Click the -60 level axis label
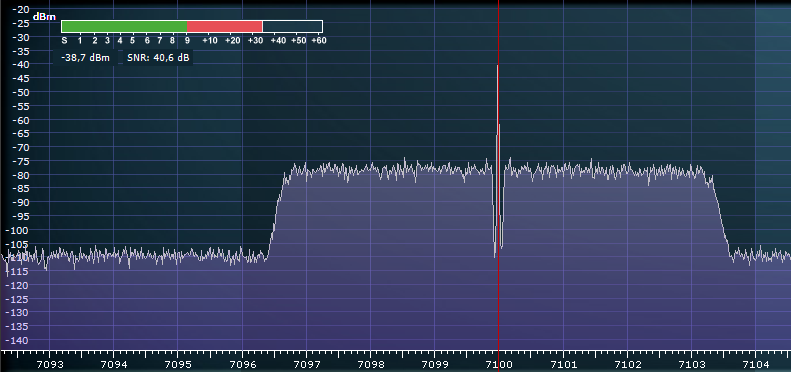The width and height of the screenshot is (791, 372). [x=21, y=120]
